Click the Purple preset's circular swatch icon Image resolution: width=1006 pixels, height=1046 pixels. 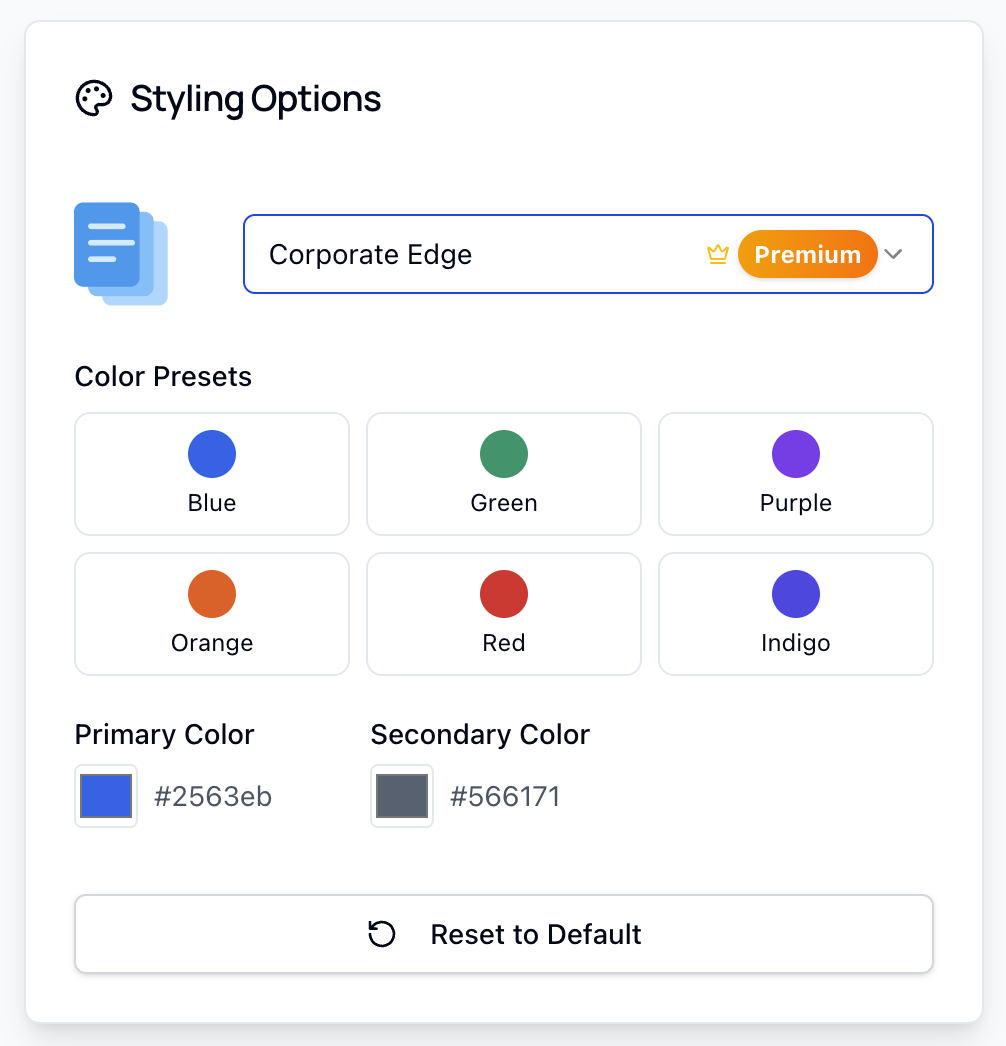(795, 453)
